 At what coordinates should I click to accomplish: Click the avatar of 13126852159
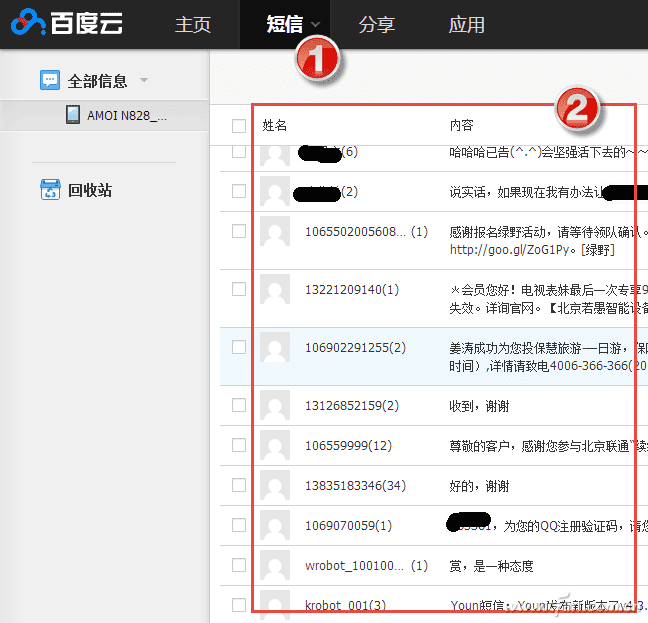(275, 405)
